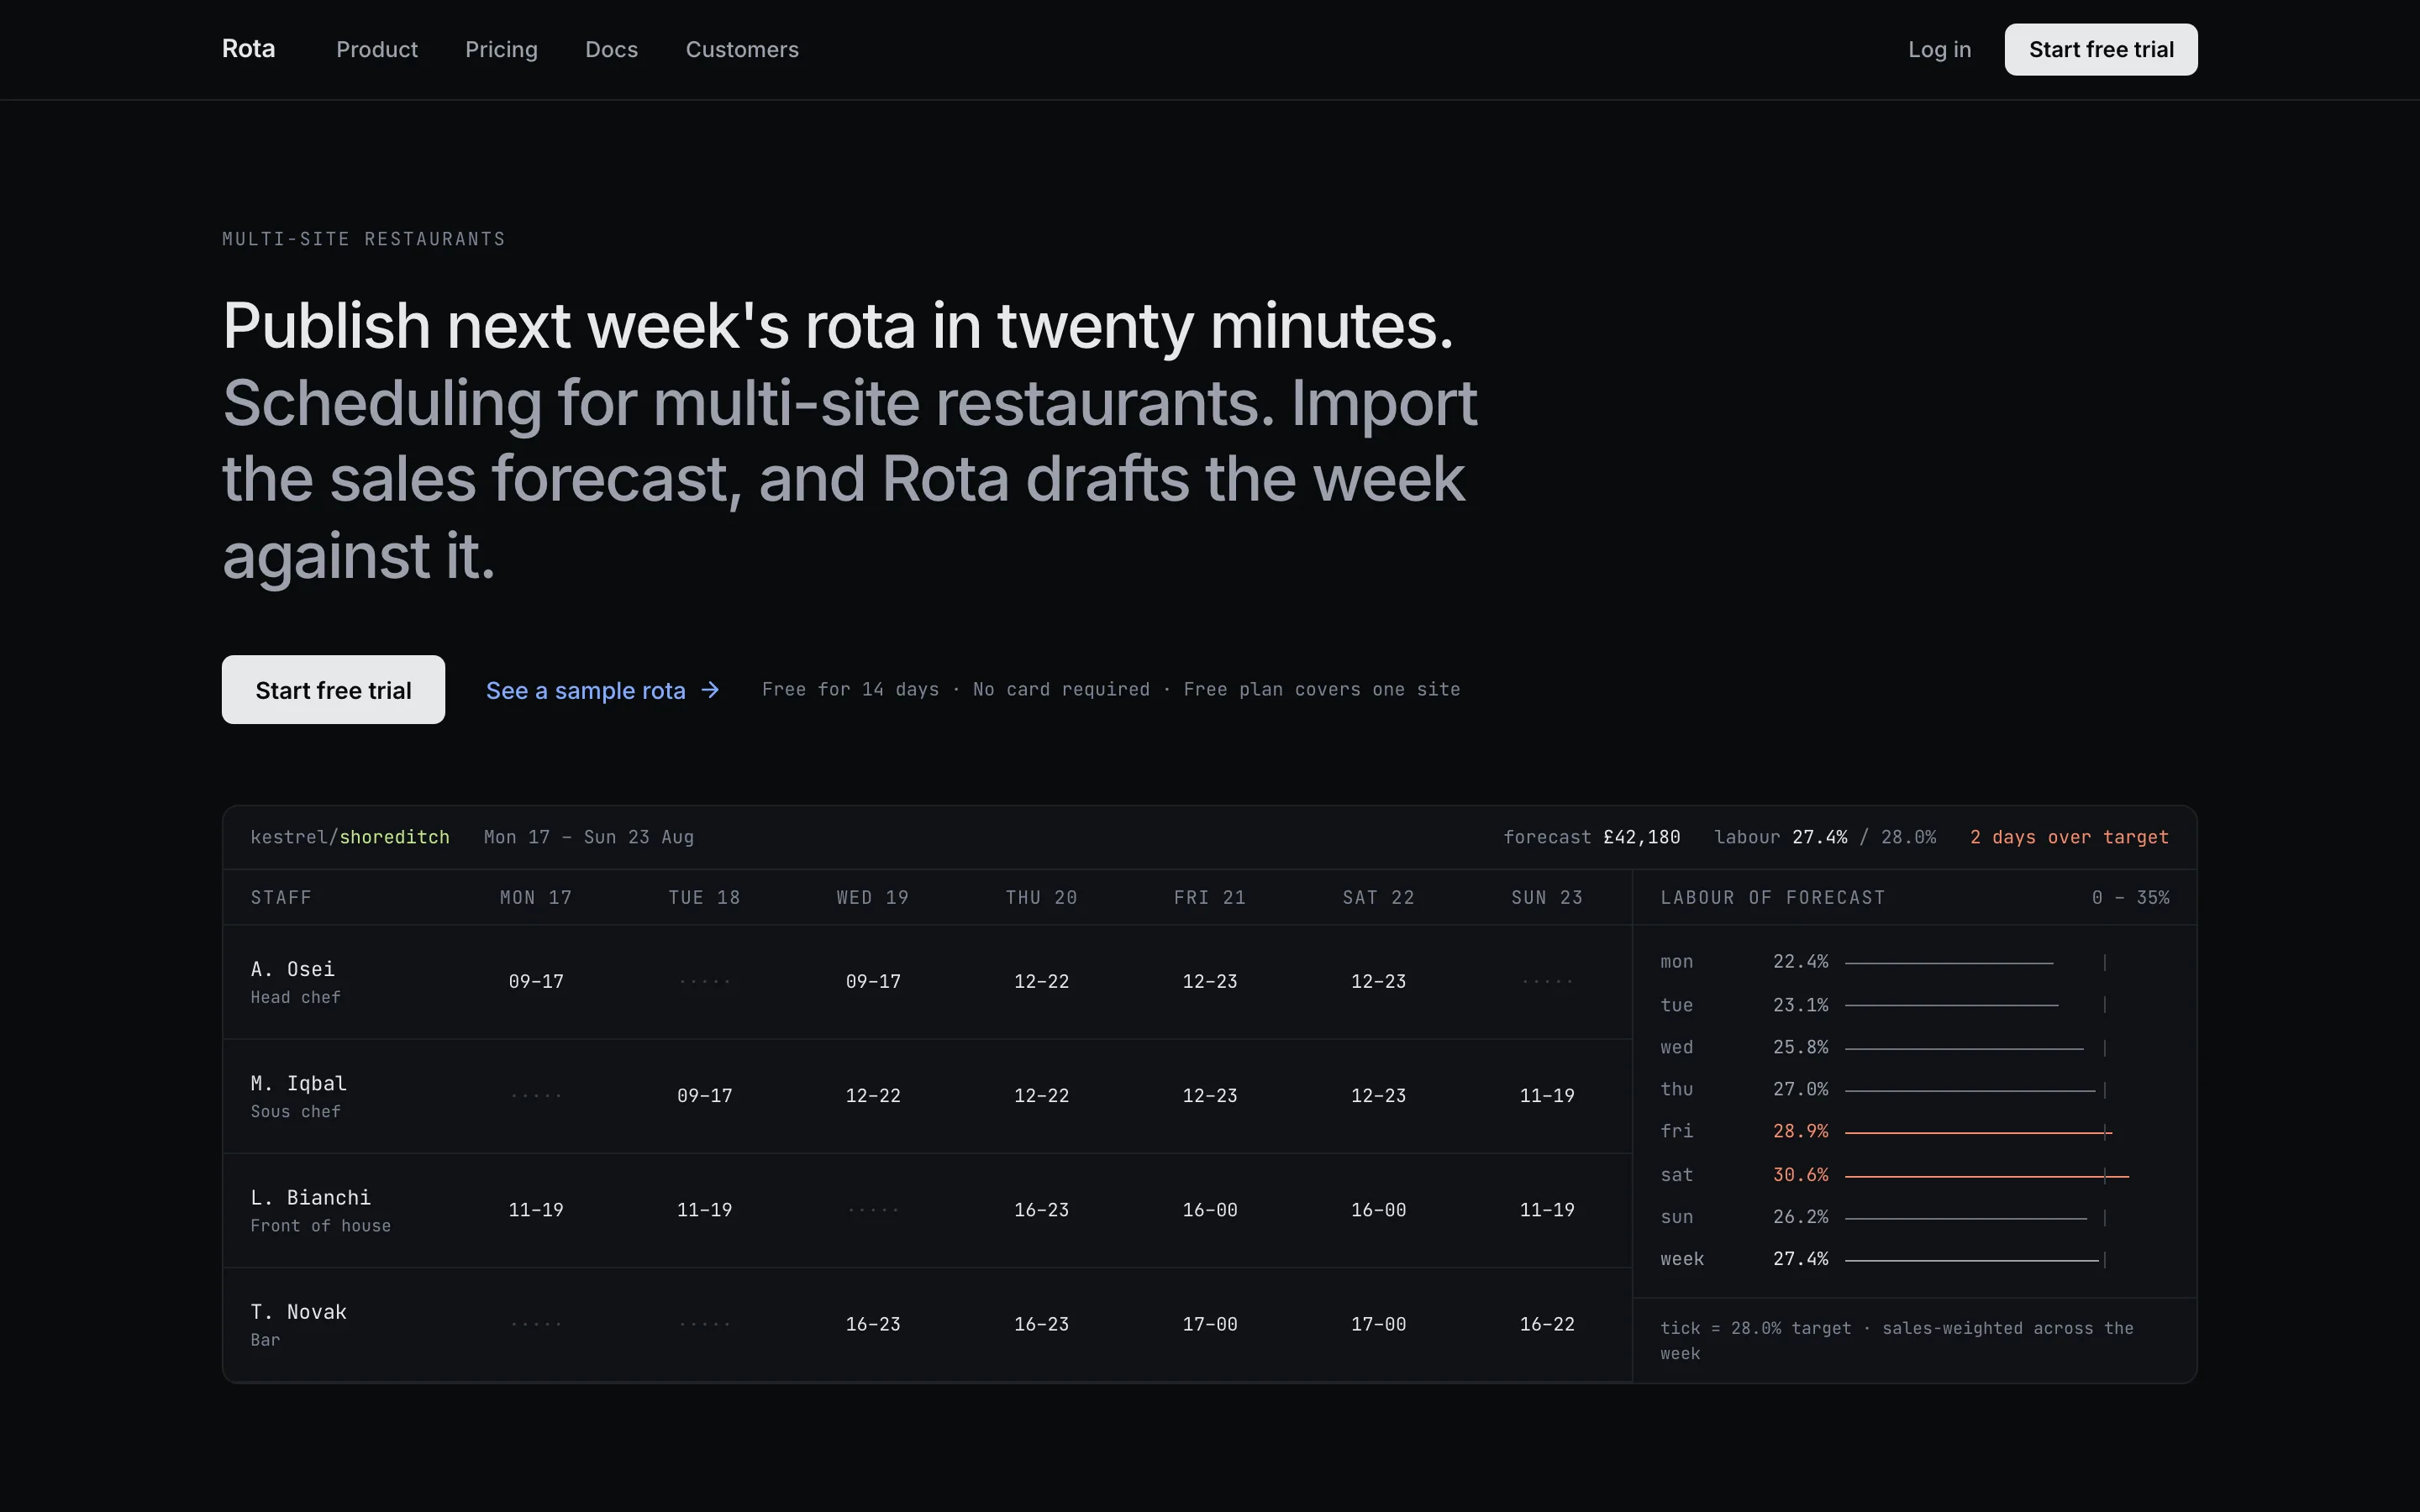Select the TUE 18 column header
Screen dimensions: 2420x1512
click(x=704, y=897)
